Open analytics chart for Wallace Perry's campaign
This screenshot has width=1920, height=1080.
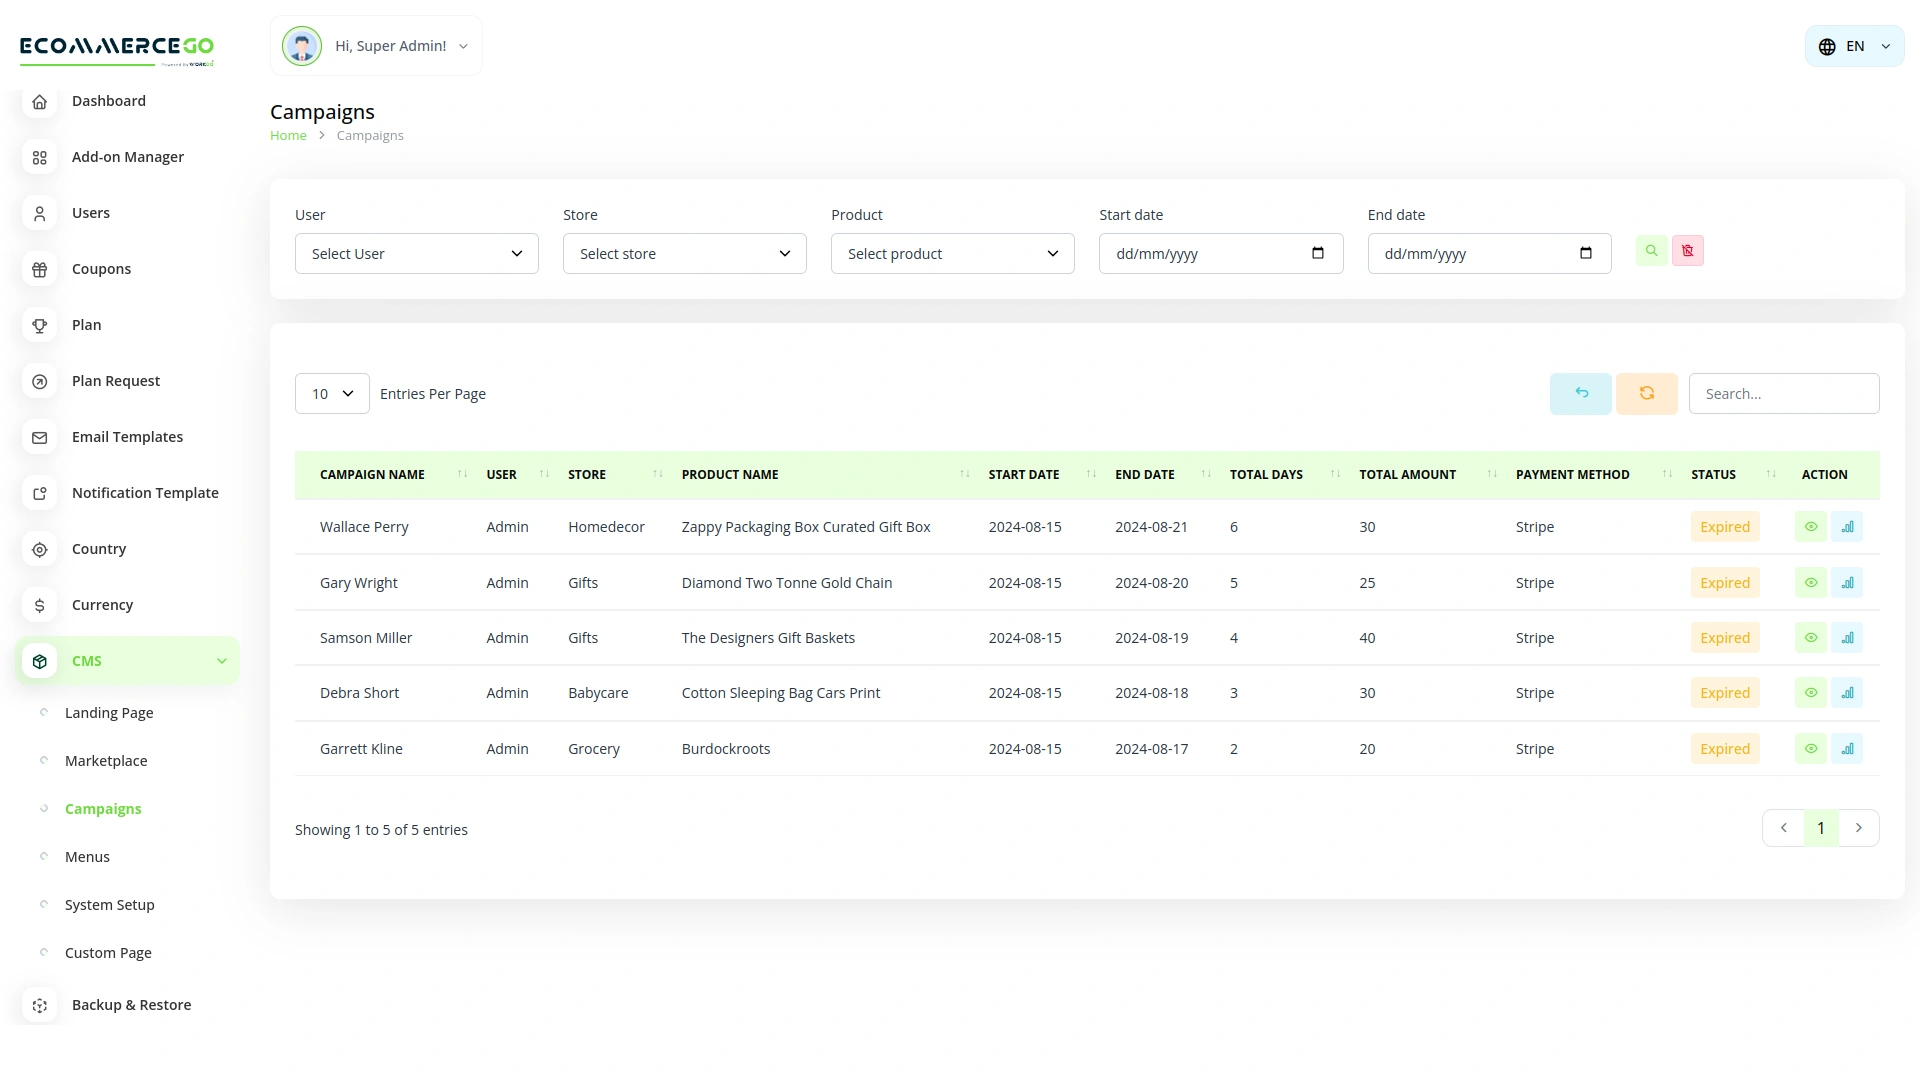coord(1848,527)
